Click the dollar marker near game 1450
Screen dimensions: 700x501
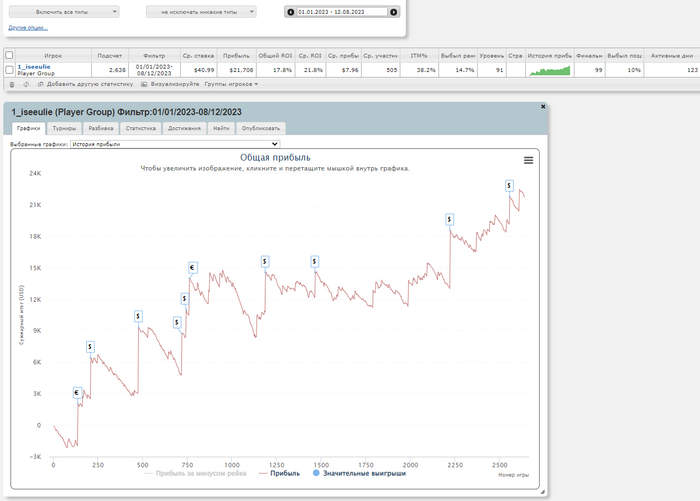pyautogui.click(x=315, y=262)
